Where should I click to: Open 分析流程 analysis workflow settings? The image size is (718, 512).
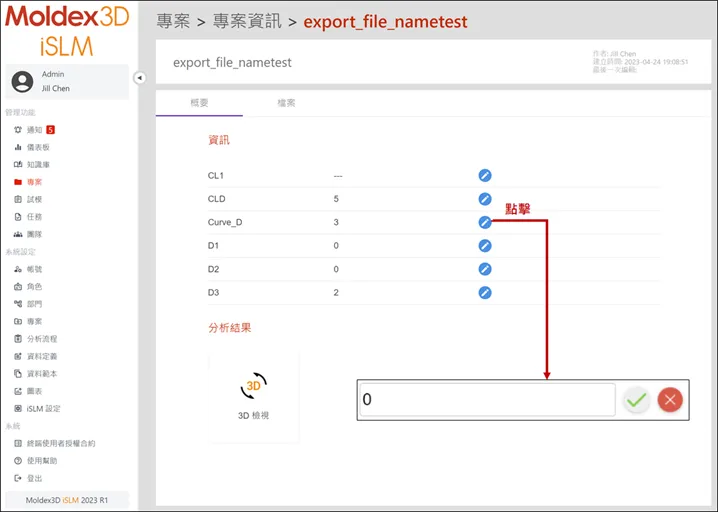click(36, 339)
